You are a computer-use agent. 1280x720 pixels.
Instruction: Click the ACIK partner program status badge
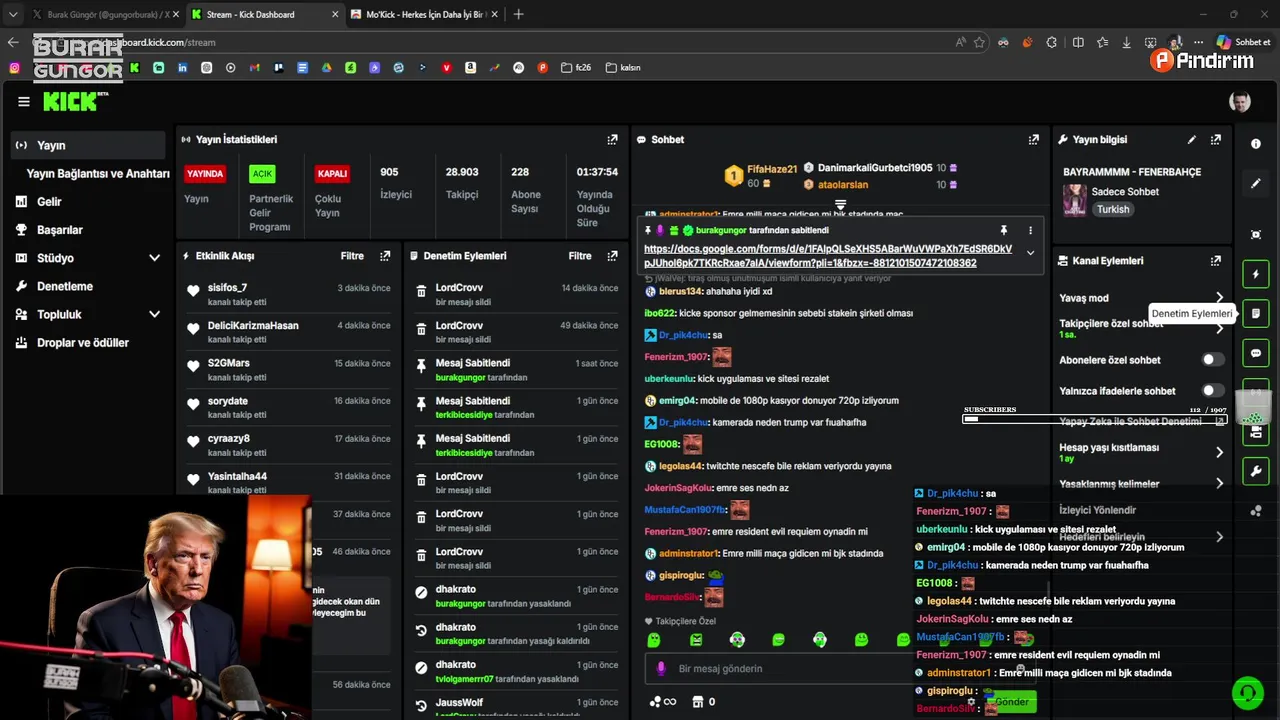262,173
